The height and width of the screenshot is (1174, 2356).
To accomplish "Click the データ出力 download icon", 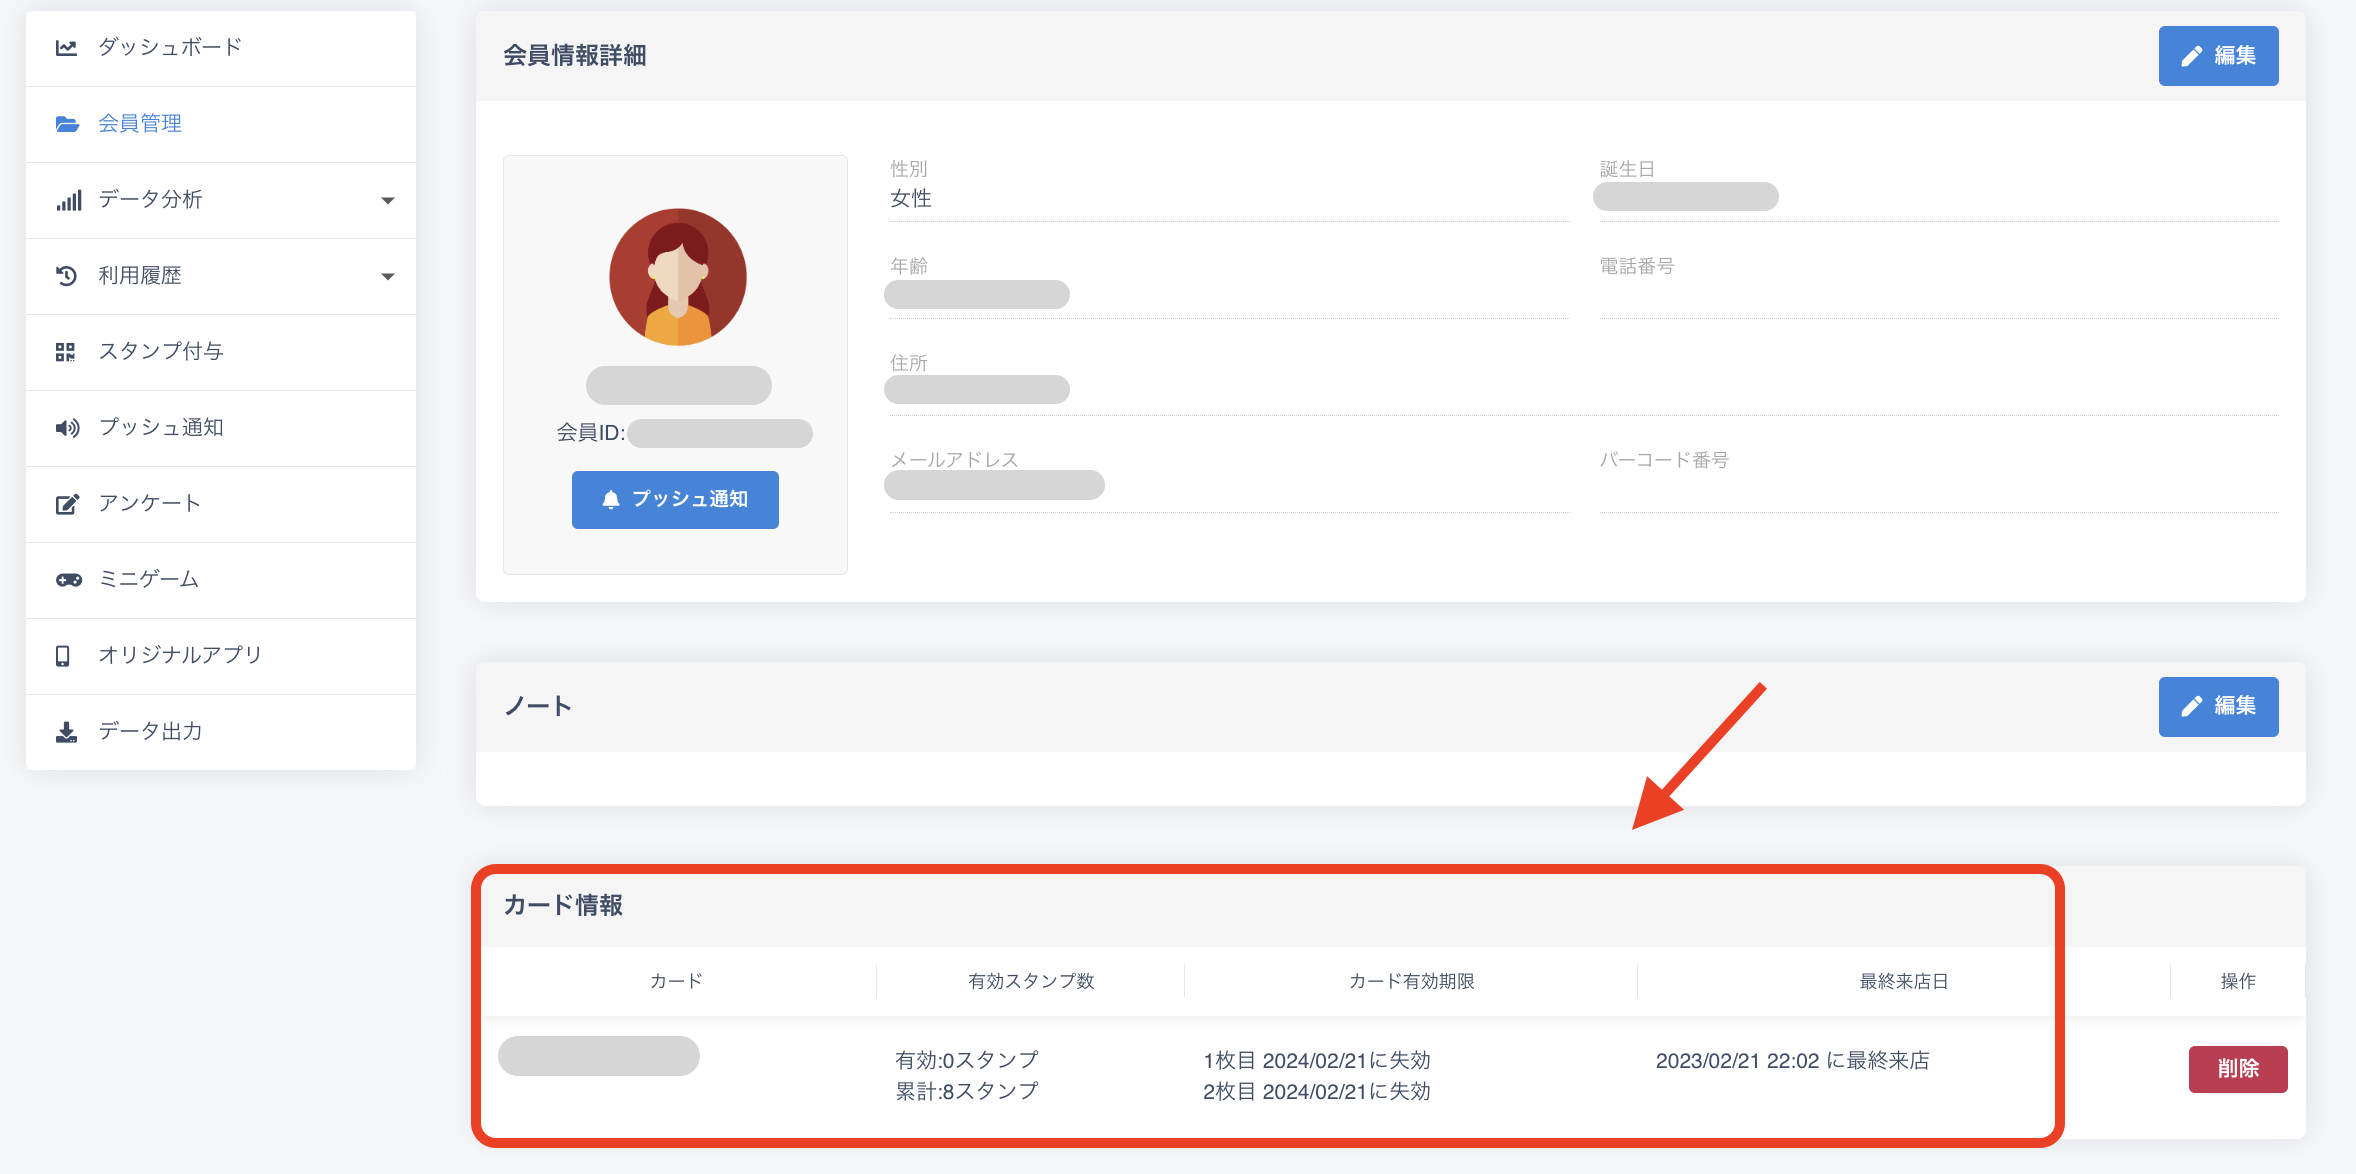I will [66, 732].
